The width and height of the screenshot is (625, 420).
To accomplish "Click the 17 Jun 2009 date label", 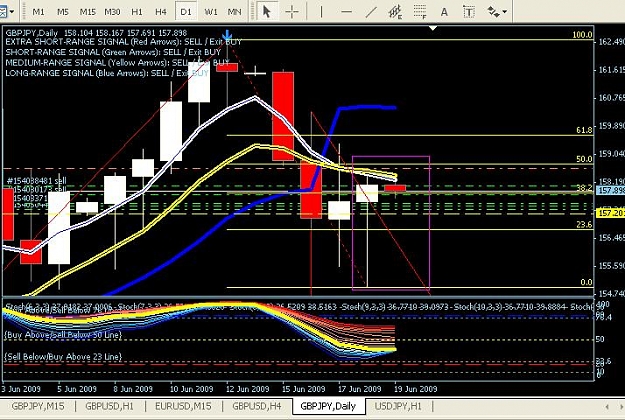I will click(360, 389).
